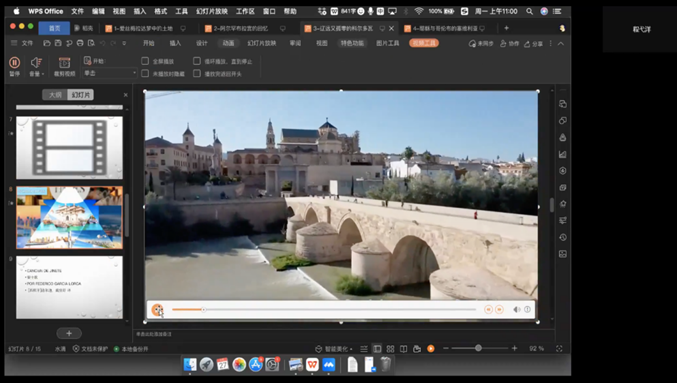Open the 动画 ribbon tab

click(x=228, y=43)
